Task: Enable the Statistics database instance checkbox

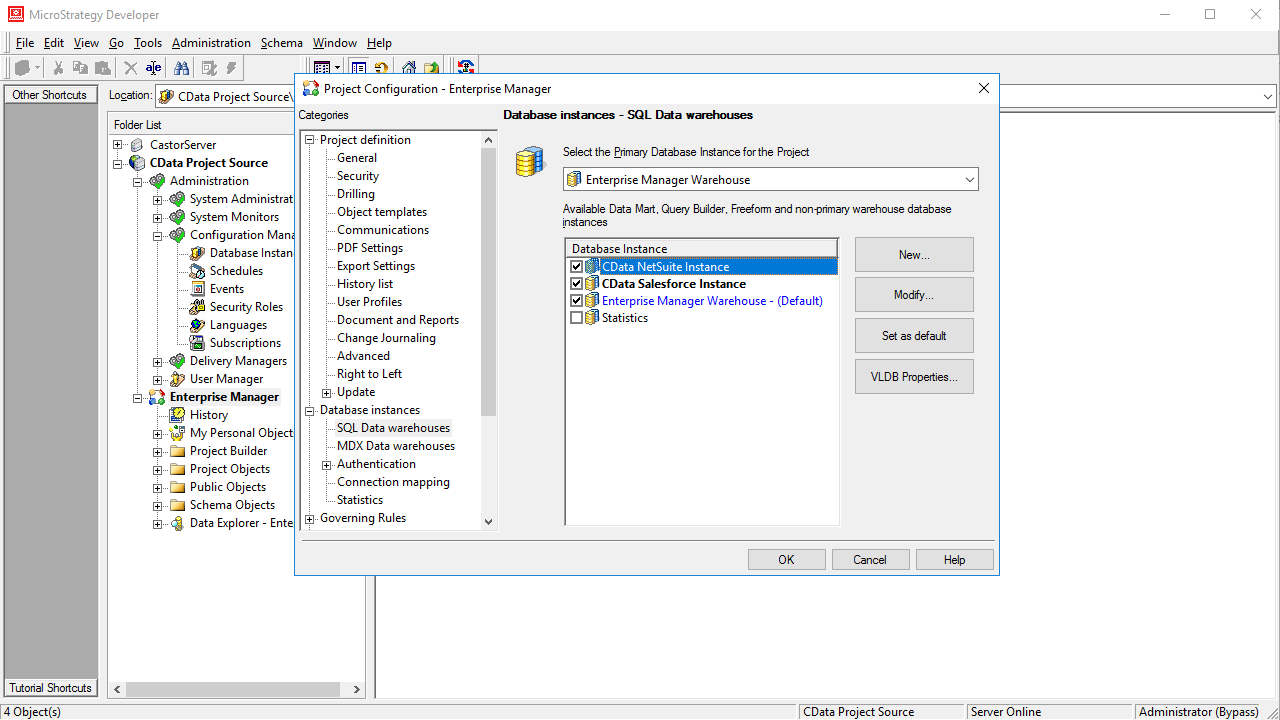Action: [576, 318]
